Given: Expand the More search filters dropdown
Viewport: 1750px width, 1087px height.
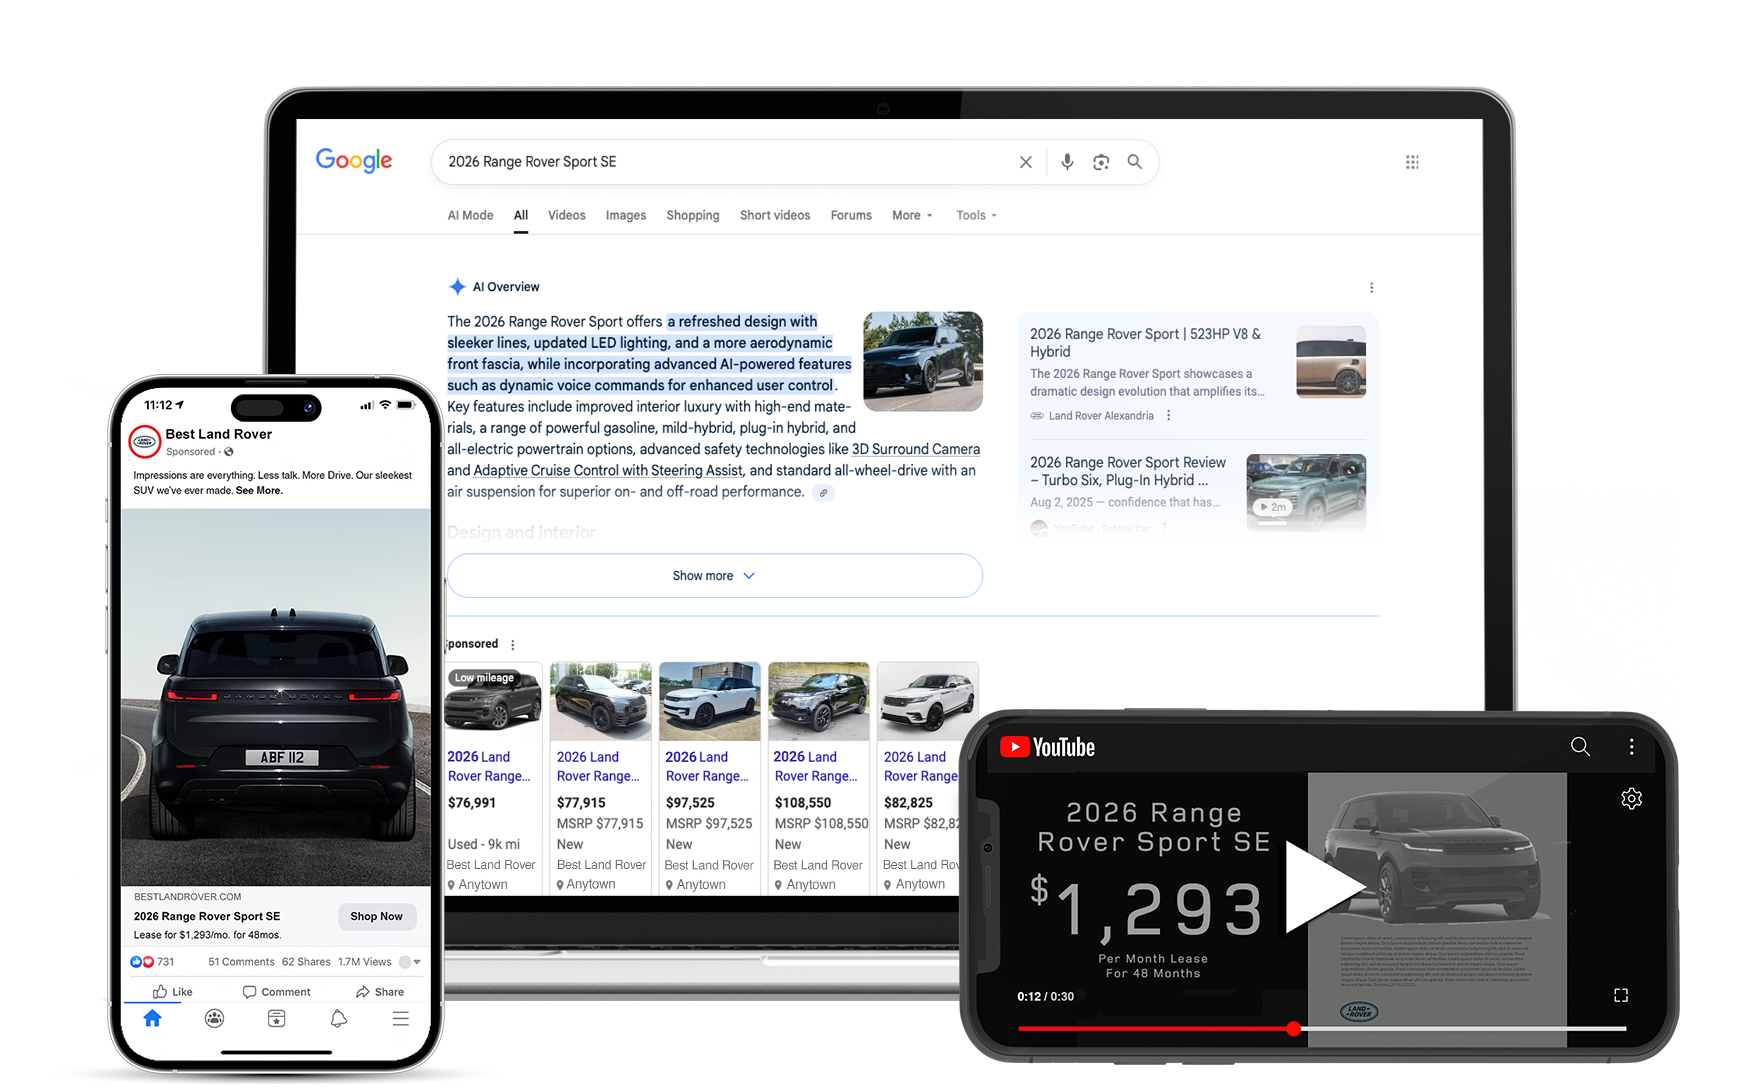Looking at the screenshot, I should 912,215.
